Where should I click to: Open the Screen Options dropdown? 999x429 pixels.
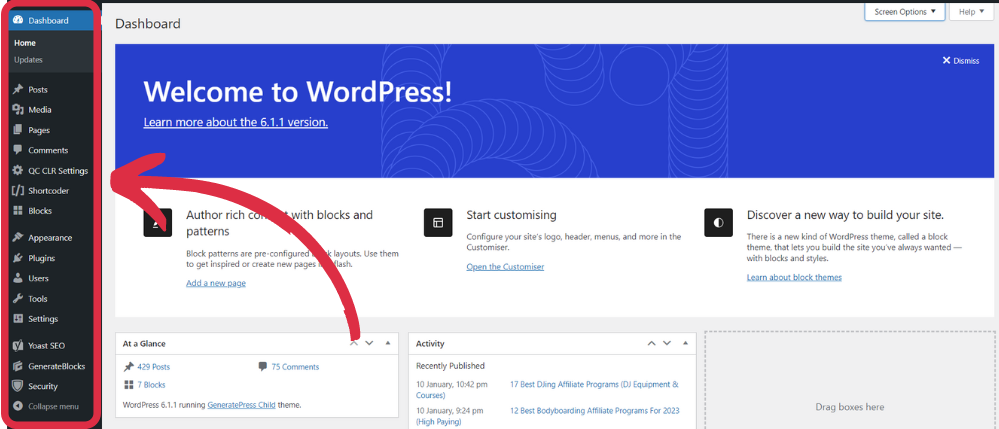click(x=905, y=11)
